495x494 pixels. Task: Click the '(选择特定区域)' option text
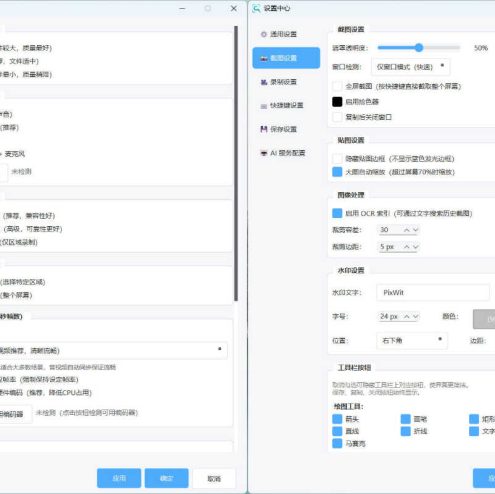point(22,282)
